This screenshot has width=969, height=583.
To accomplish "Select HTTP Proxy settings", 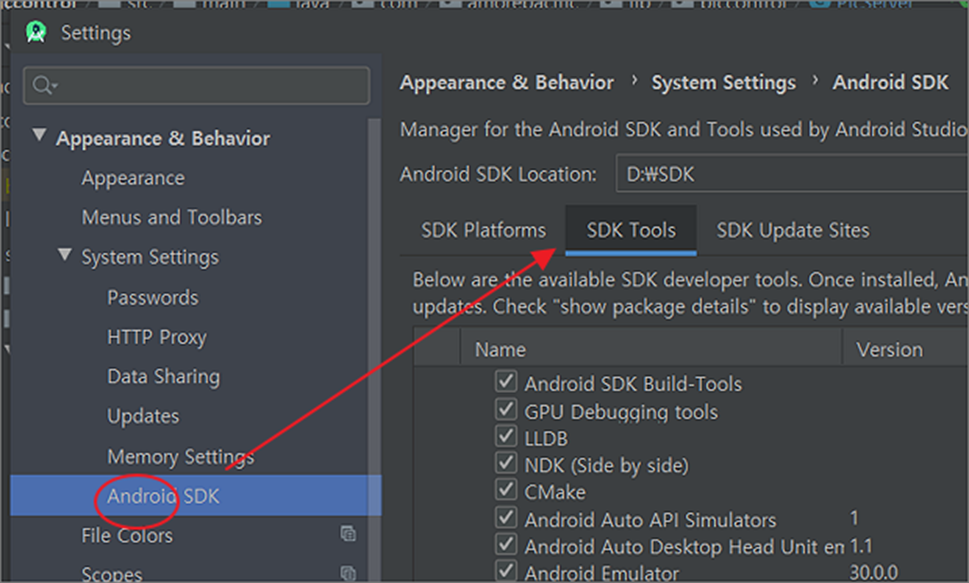I will [x=157, y=337].
